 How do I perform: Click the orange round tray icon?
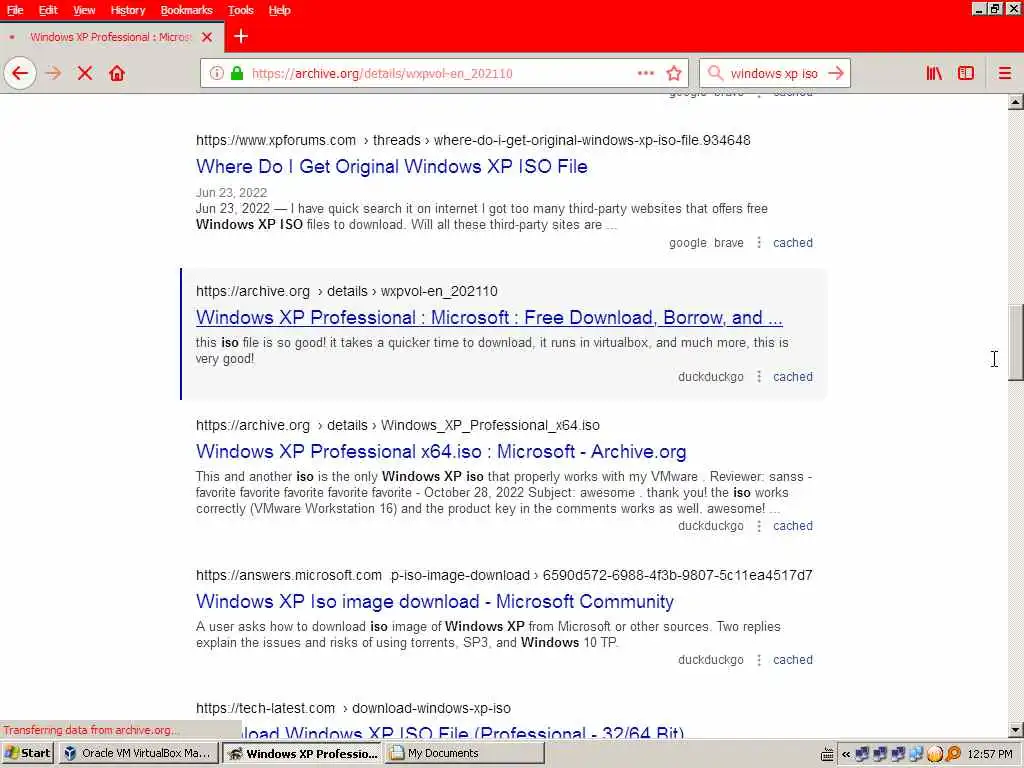click(935, 754)
